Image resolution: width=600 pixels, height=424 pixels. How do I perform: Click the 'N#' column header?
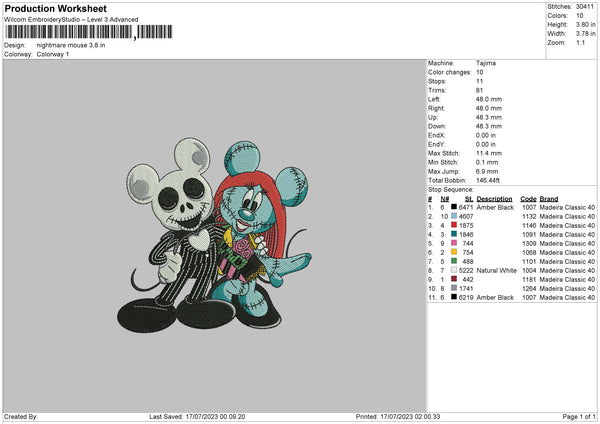pyautogui.click(x=445, y=199)
